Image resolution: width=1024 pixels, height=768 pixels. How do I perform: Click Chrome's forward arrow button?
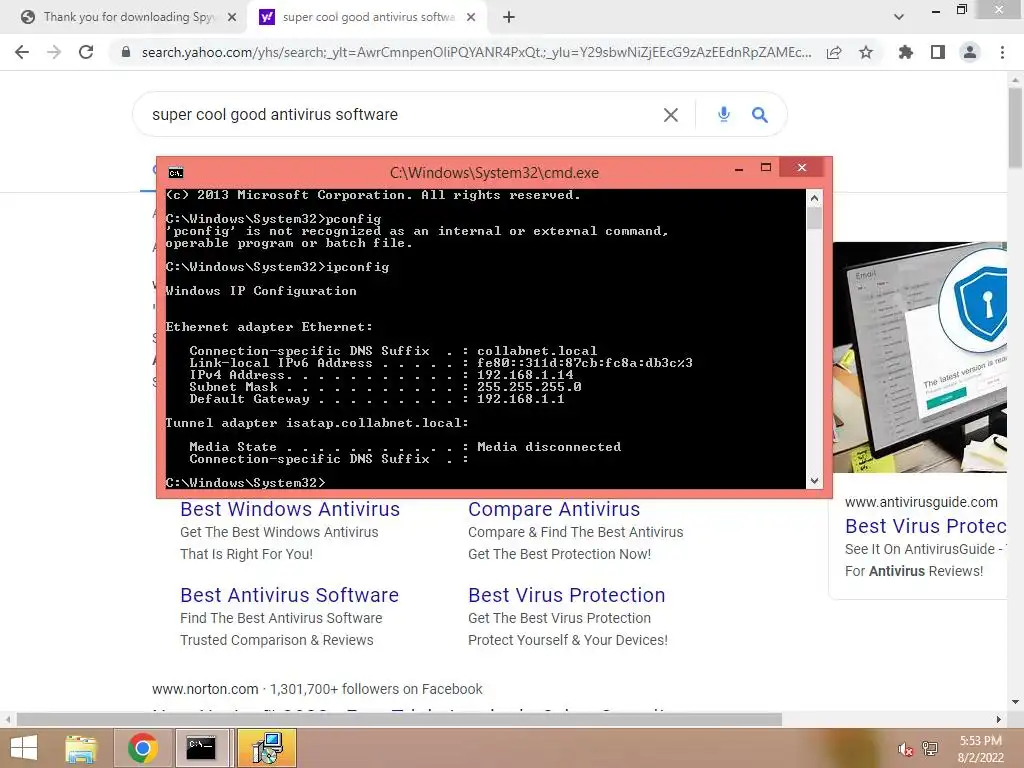click(x=54, y=52)
